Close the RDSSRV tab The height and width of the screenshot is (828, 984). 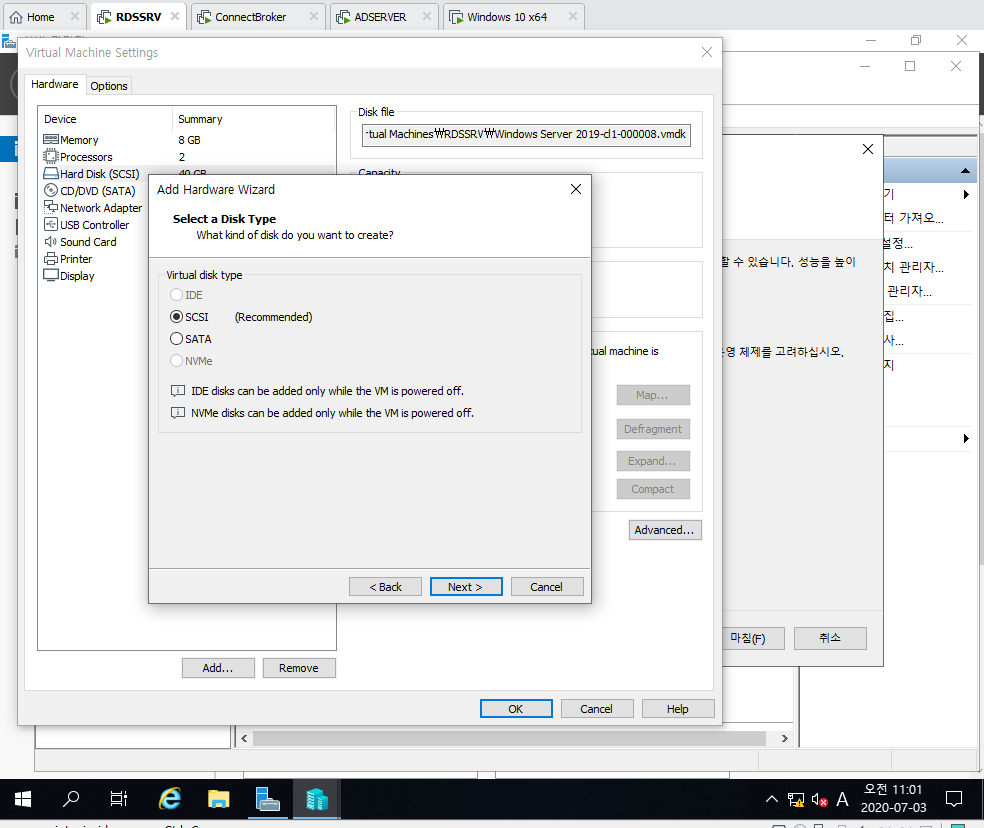(175, 16)
